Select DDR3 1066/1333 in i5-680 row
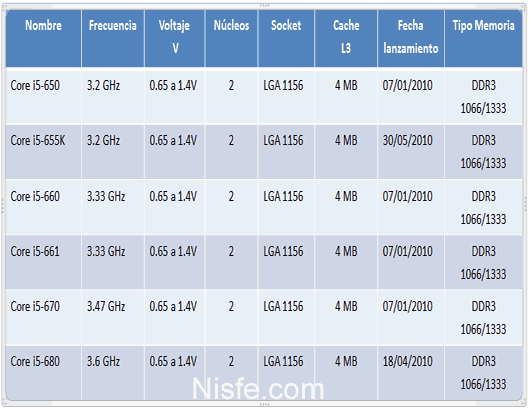 484,373
